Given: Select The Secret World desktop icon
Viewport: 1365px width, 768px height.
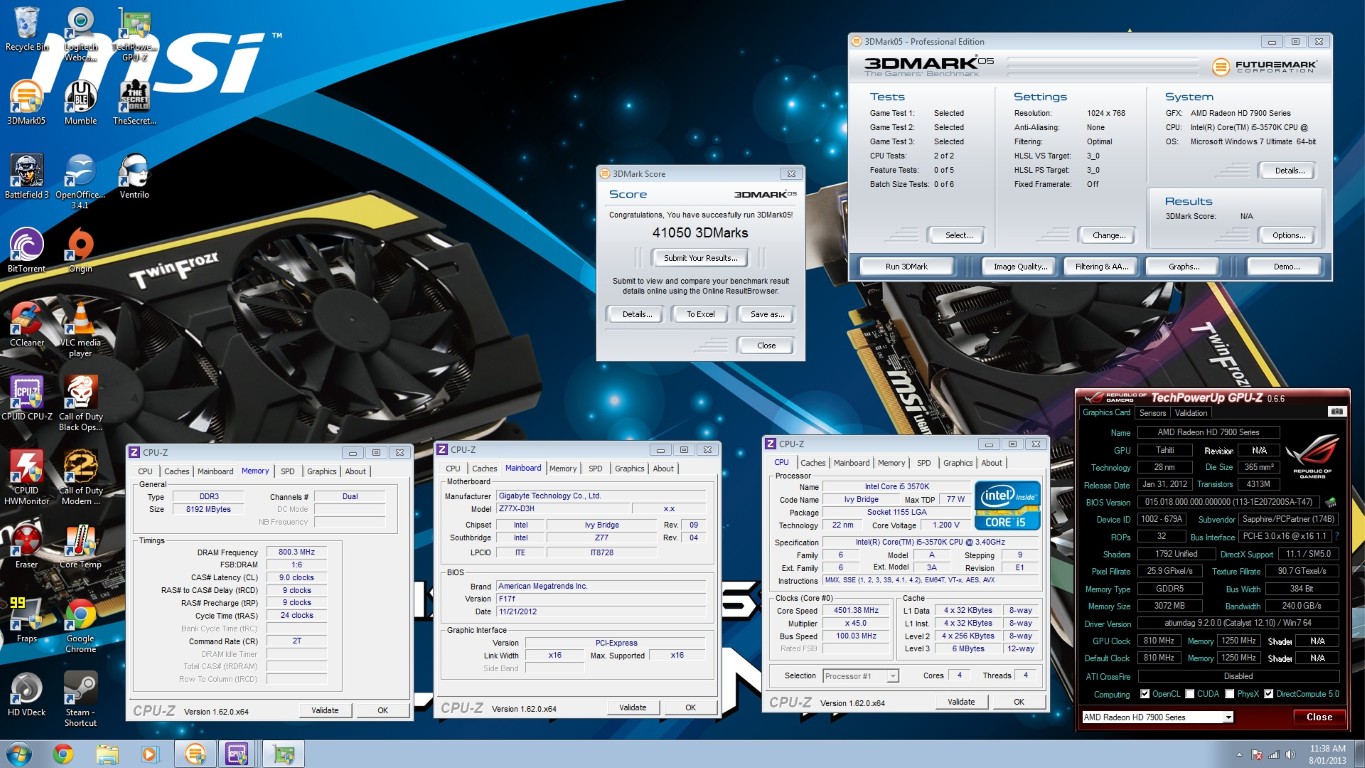Looking at the screenshot, I should point(134,103).
